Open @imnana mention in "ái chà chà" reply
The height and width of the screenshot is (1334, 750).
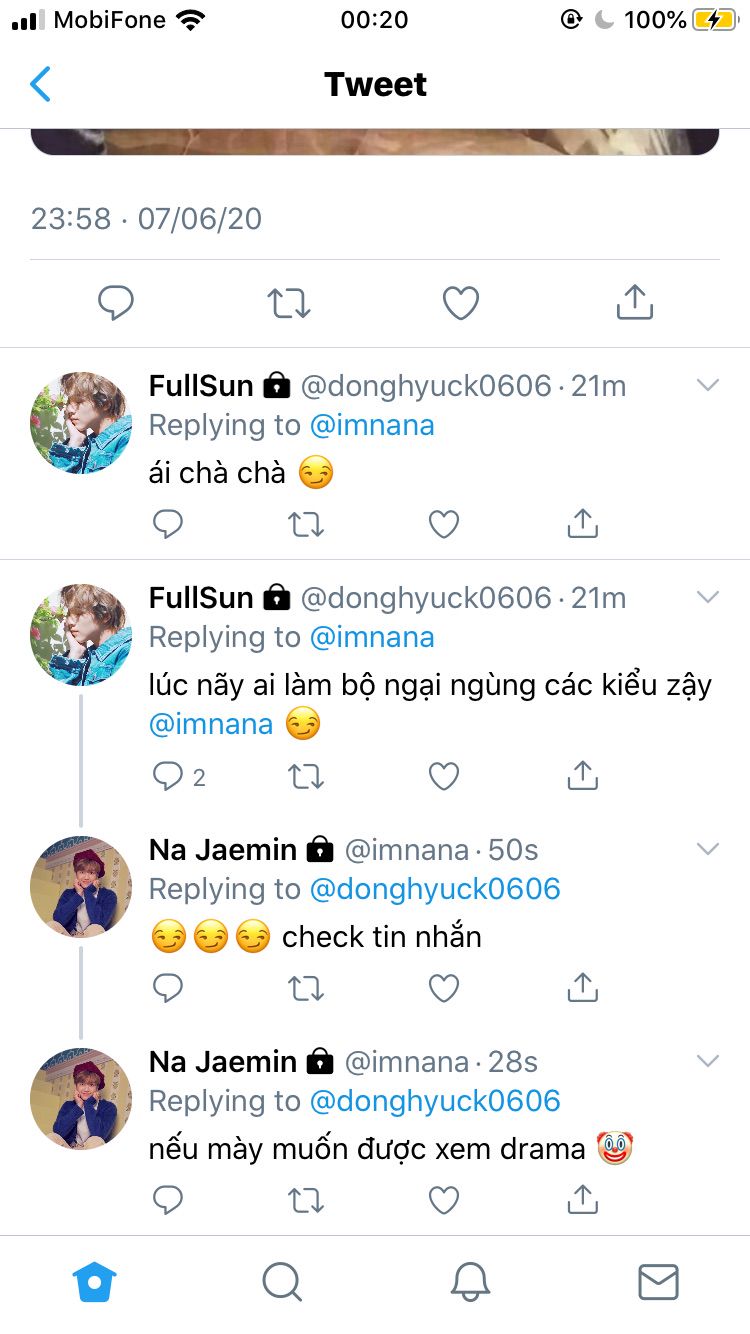[x=372, y=425]
